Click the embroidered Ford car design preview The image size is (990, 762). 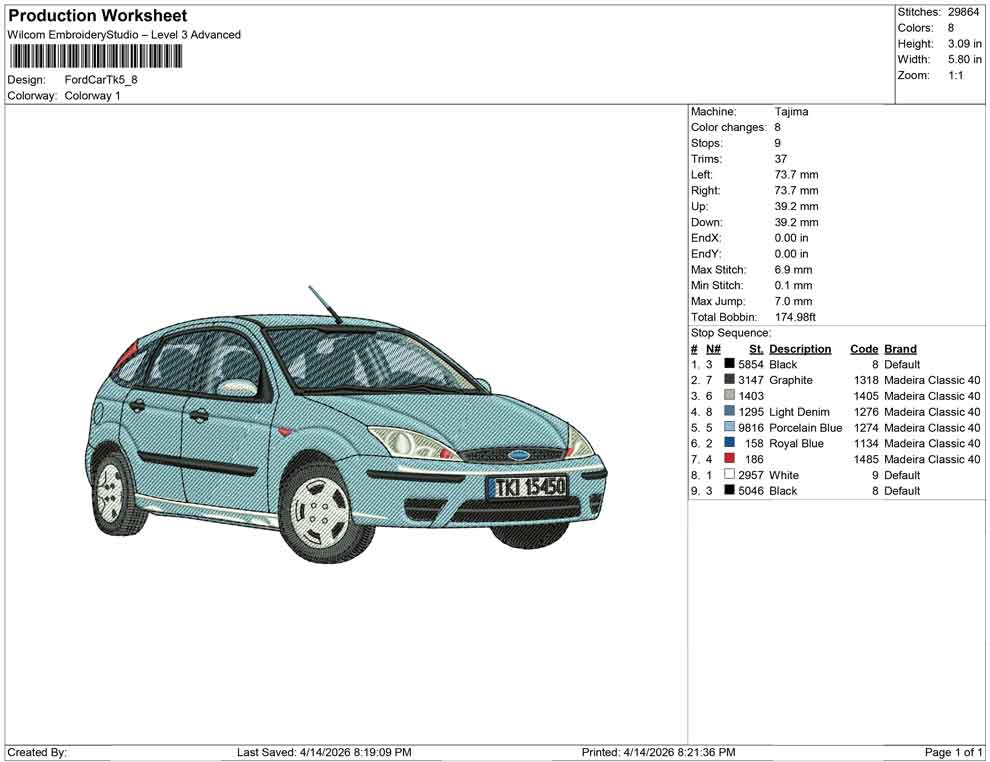[x=345, y=424]
